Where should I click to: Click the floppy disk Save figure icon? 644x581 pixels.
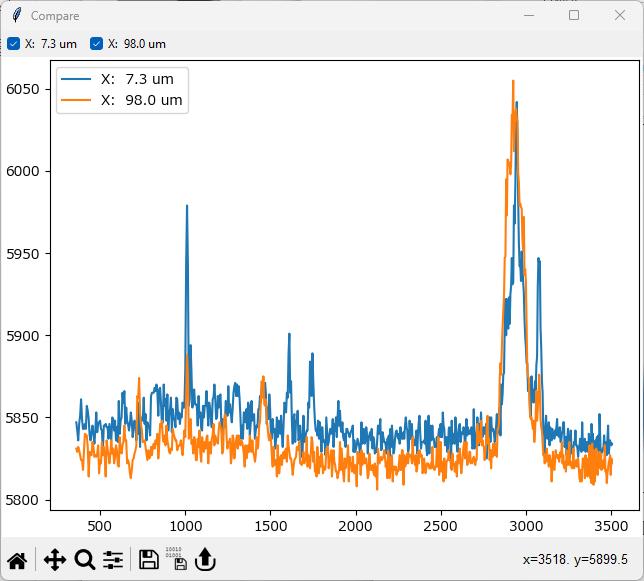(x=149, y=560)
